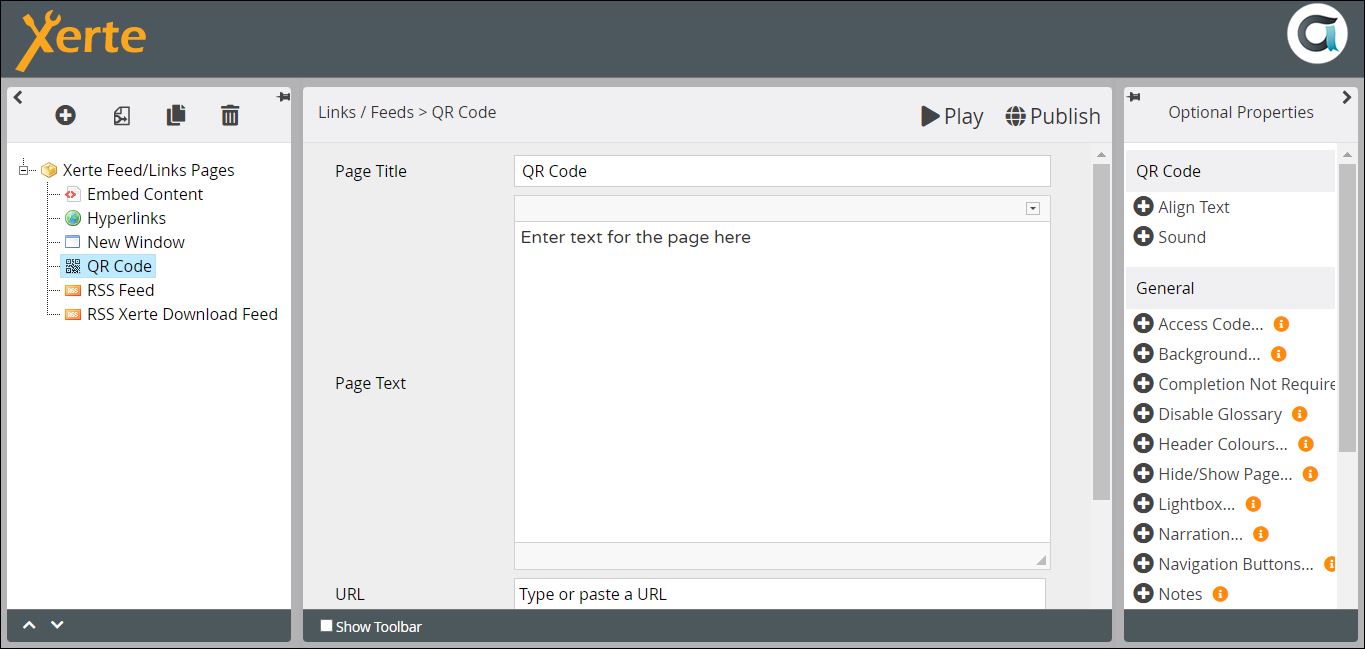Image resolution: width=1365 pixels, height=649 pixels.
Task: Click the delete trash can icon
Action: [230, 115]
